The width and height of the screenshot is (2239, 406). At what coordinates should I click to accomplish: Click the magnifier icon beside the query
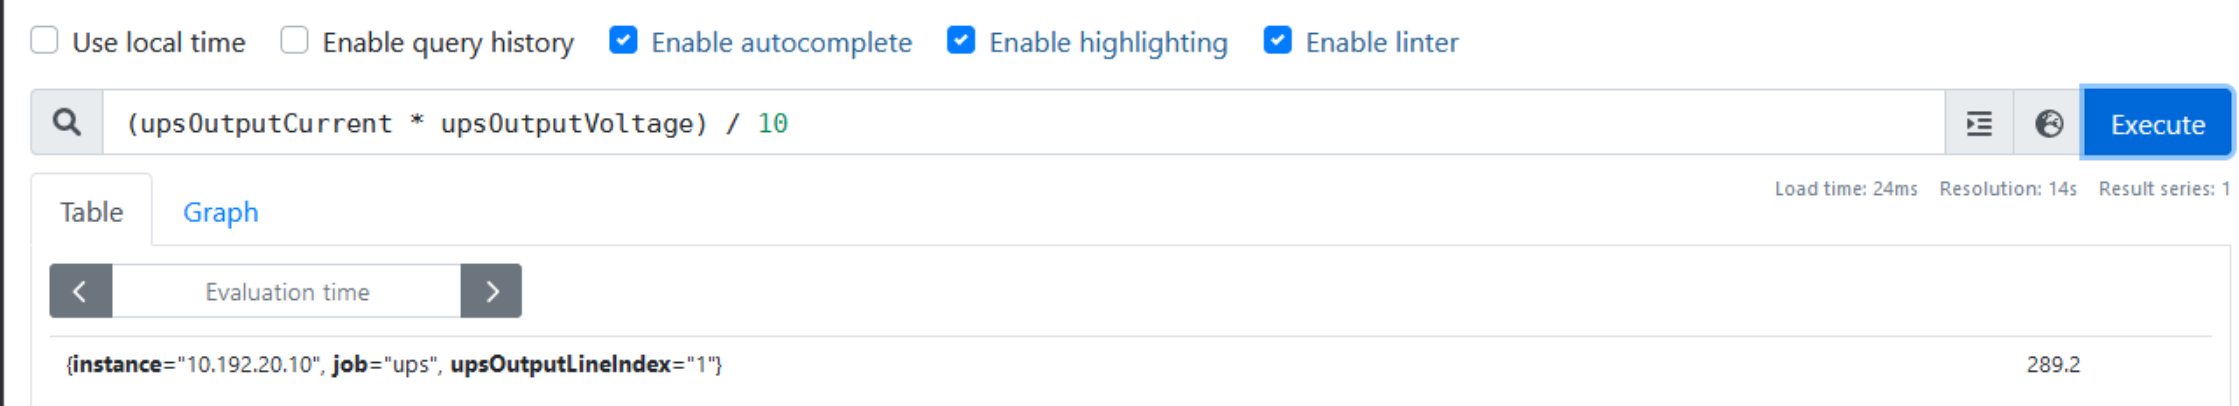click(x=67, y=123)
